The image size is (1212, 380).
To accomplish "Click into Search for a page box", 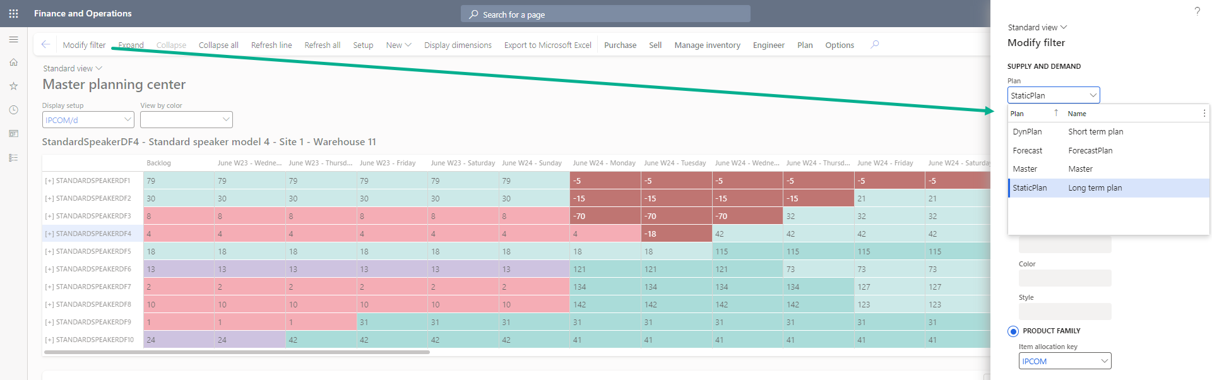I will (x=606, y=14).
